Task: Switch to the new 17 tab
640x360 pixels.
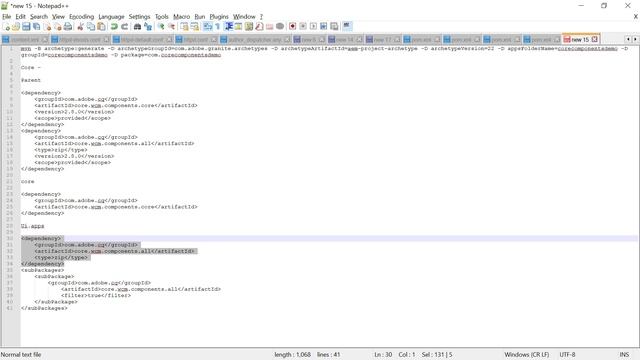Action: [x=383, y=40]
